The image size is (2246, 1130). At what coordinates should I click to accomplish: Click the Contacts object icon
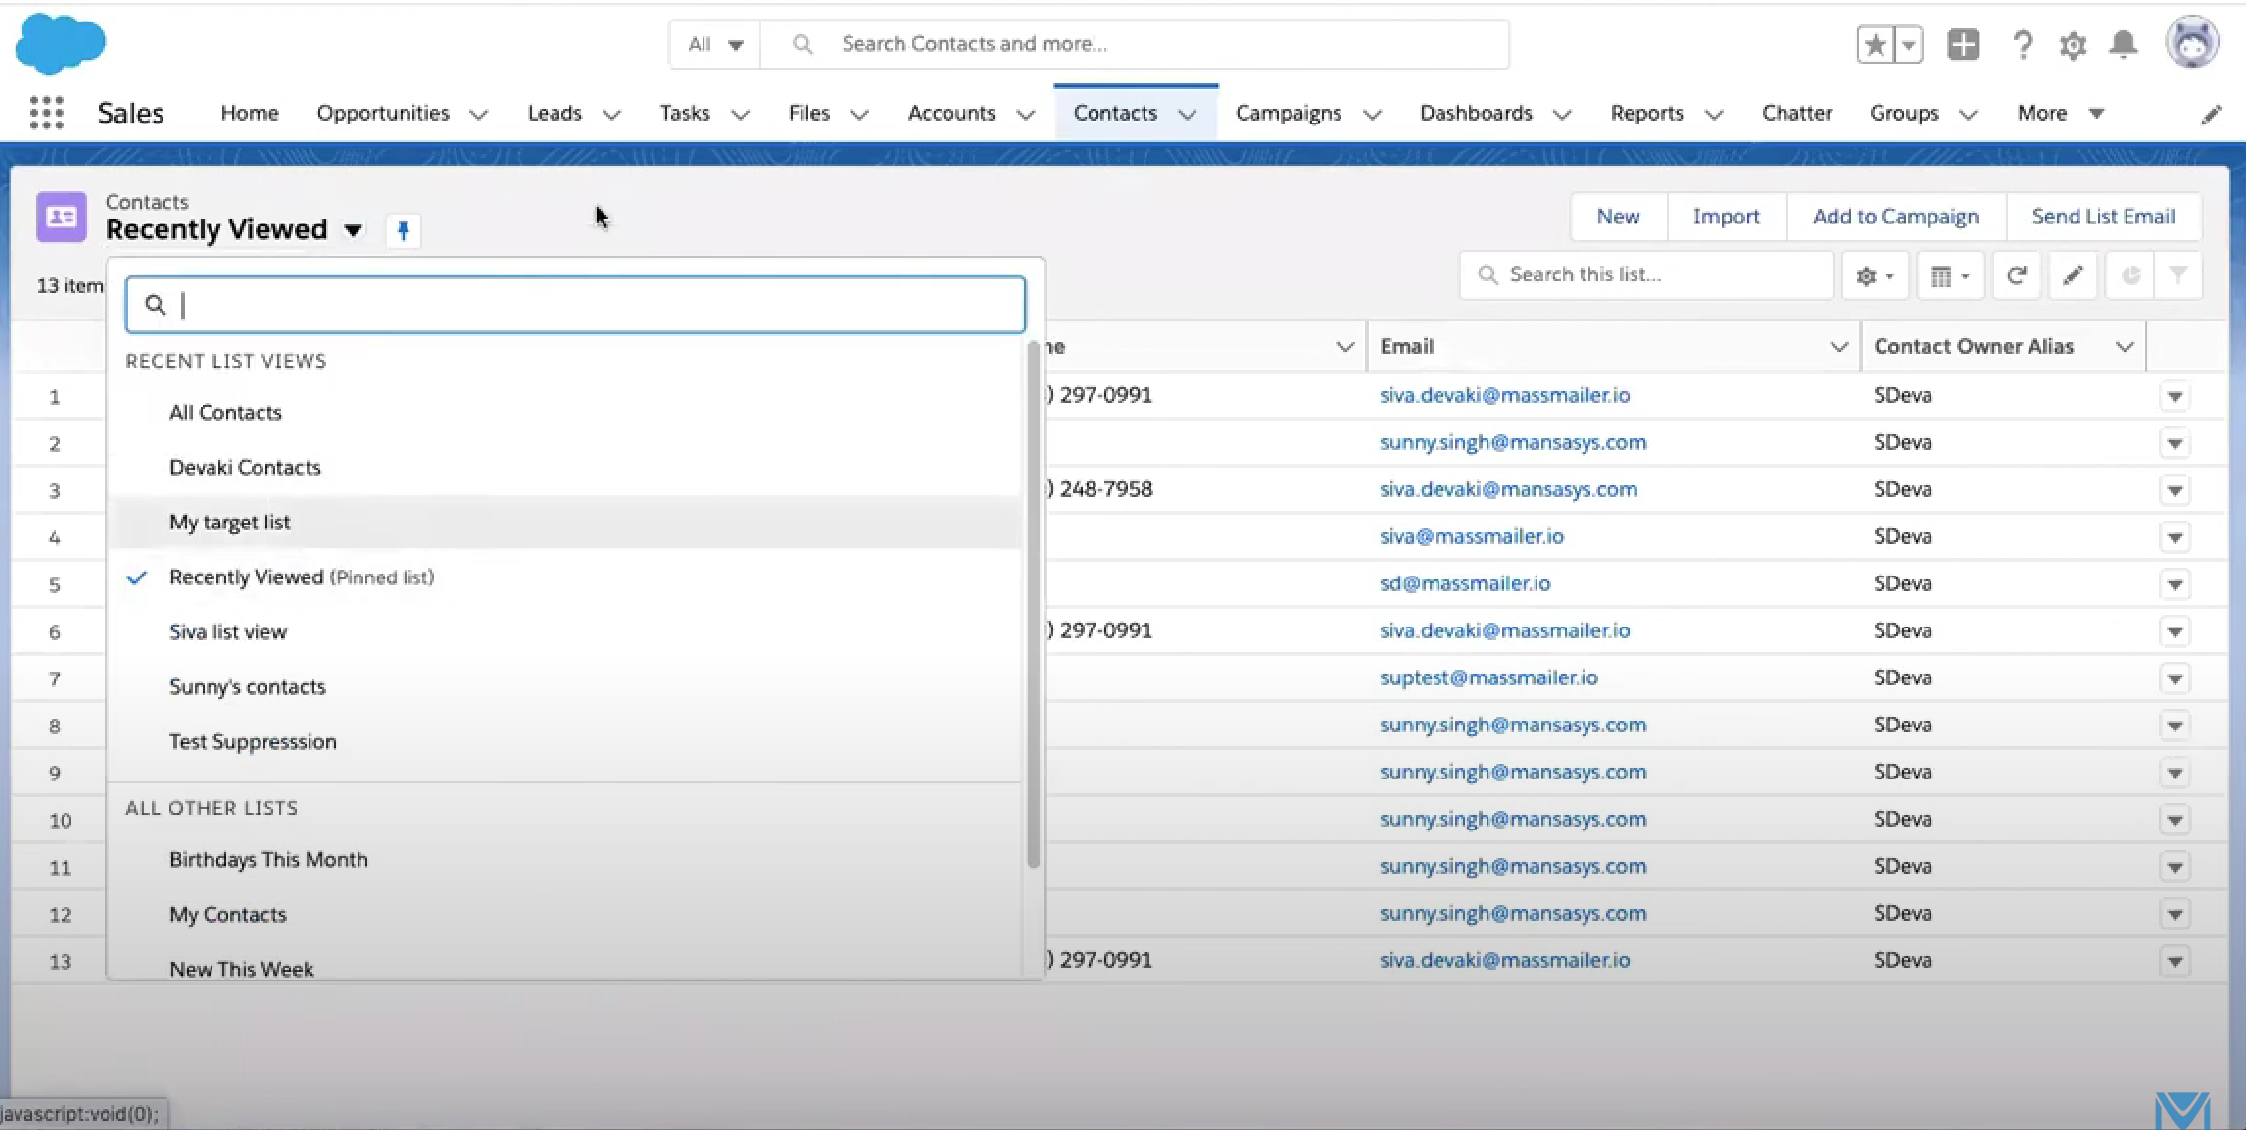[61, 217]
